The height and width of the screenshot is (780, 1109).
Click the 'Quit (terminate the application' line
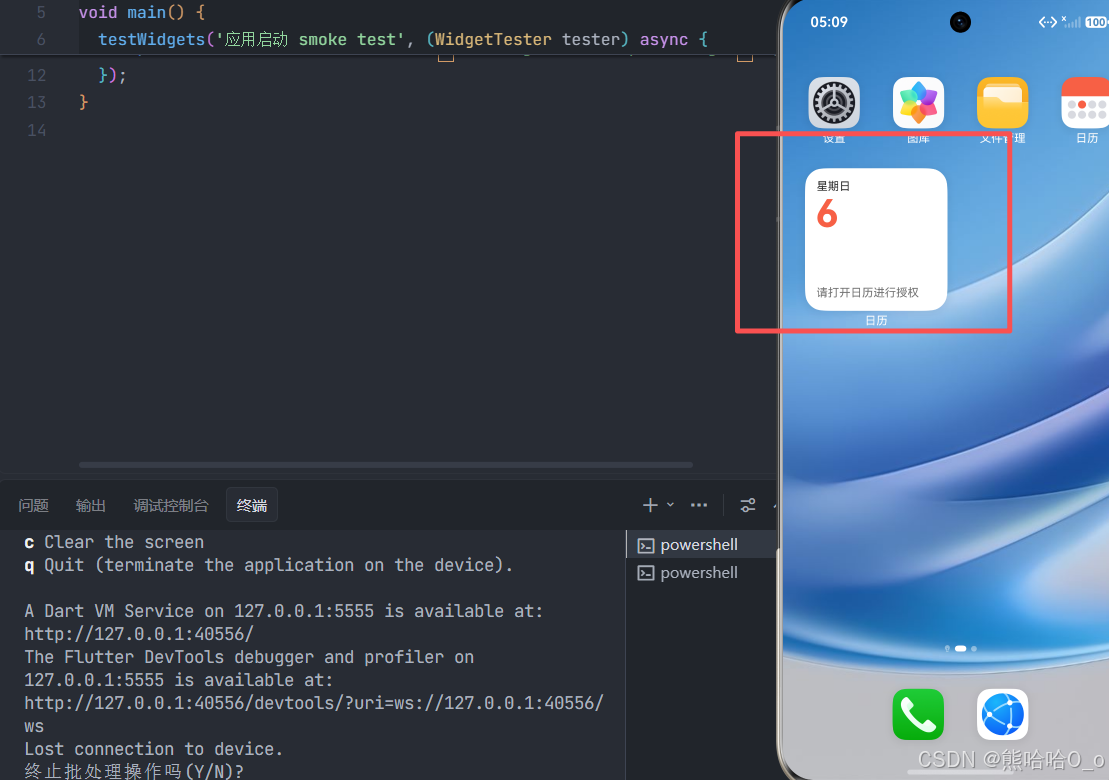pos(268,566)
